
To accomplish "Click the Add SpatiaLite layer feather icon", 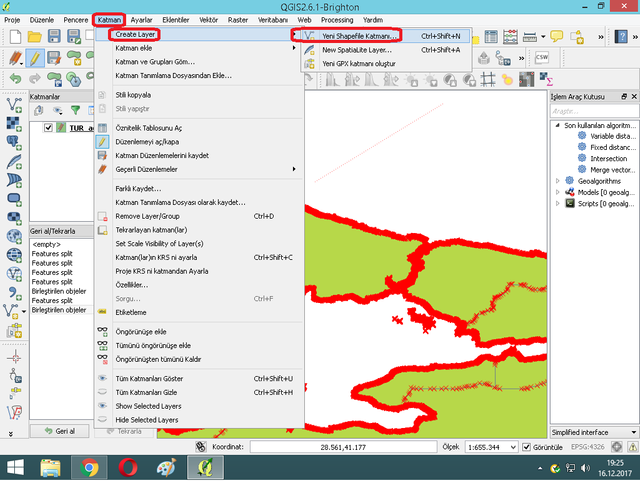I will [x=14, y=162].
